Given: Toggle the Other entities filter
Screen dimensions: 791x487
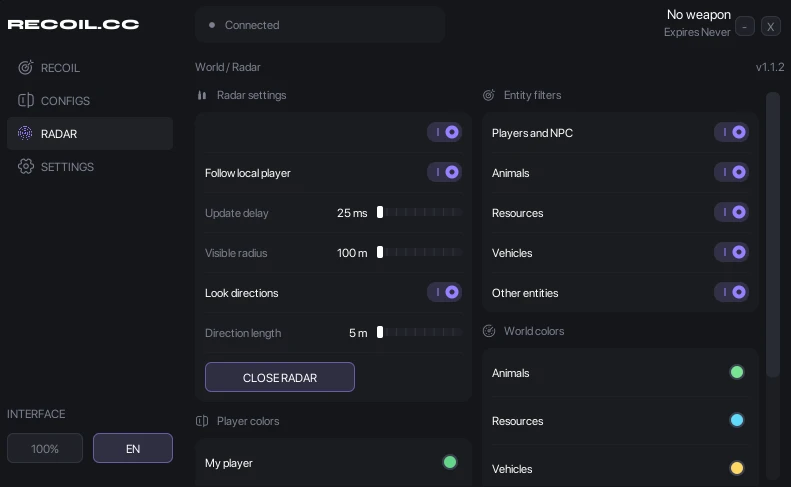Looking at the screenshot, I should click(731, 292).
